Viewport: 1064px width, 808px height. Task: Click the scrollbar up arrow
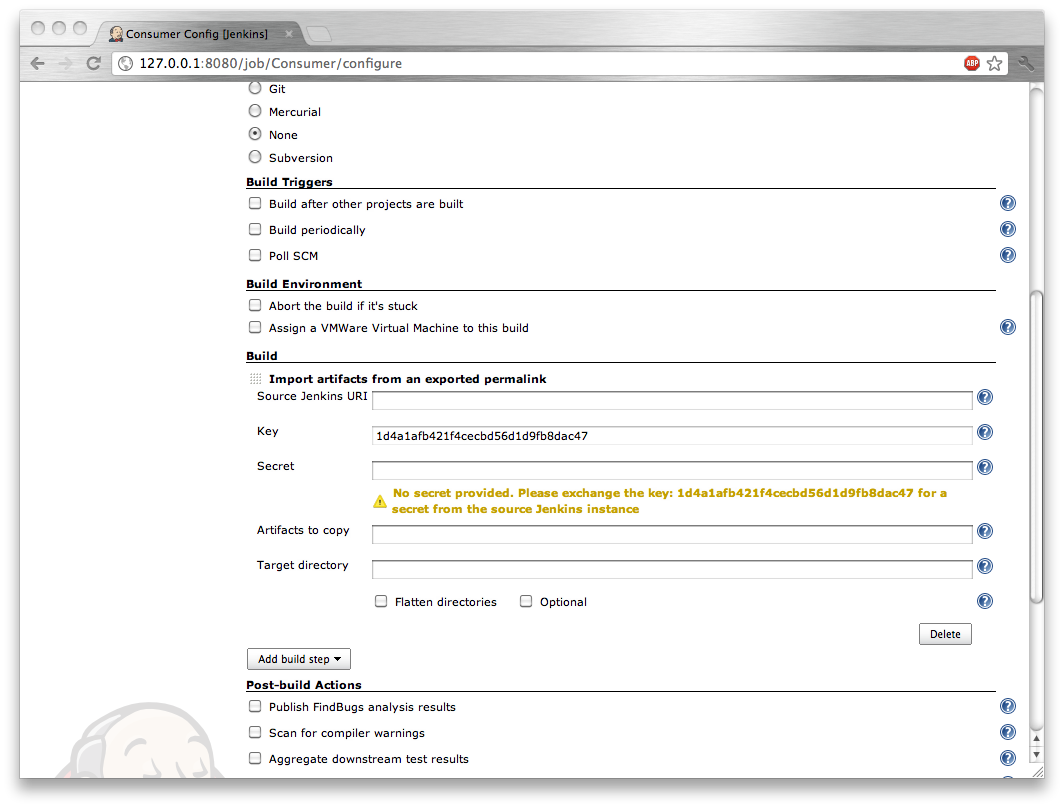pyautogui.click(x=1036, y=738)
